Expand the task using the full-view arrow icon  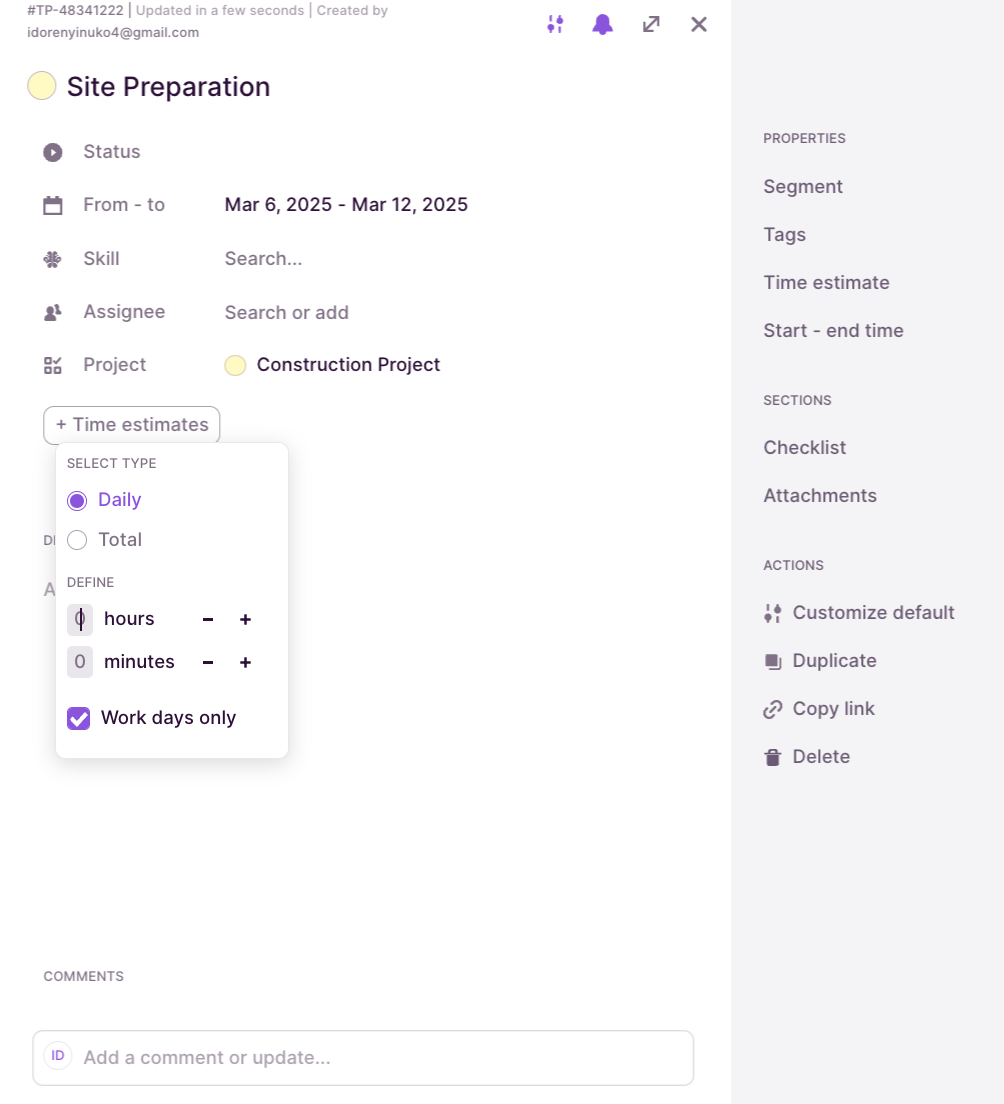click(x=651, y=24)
